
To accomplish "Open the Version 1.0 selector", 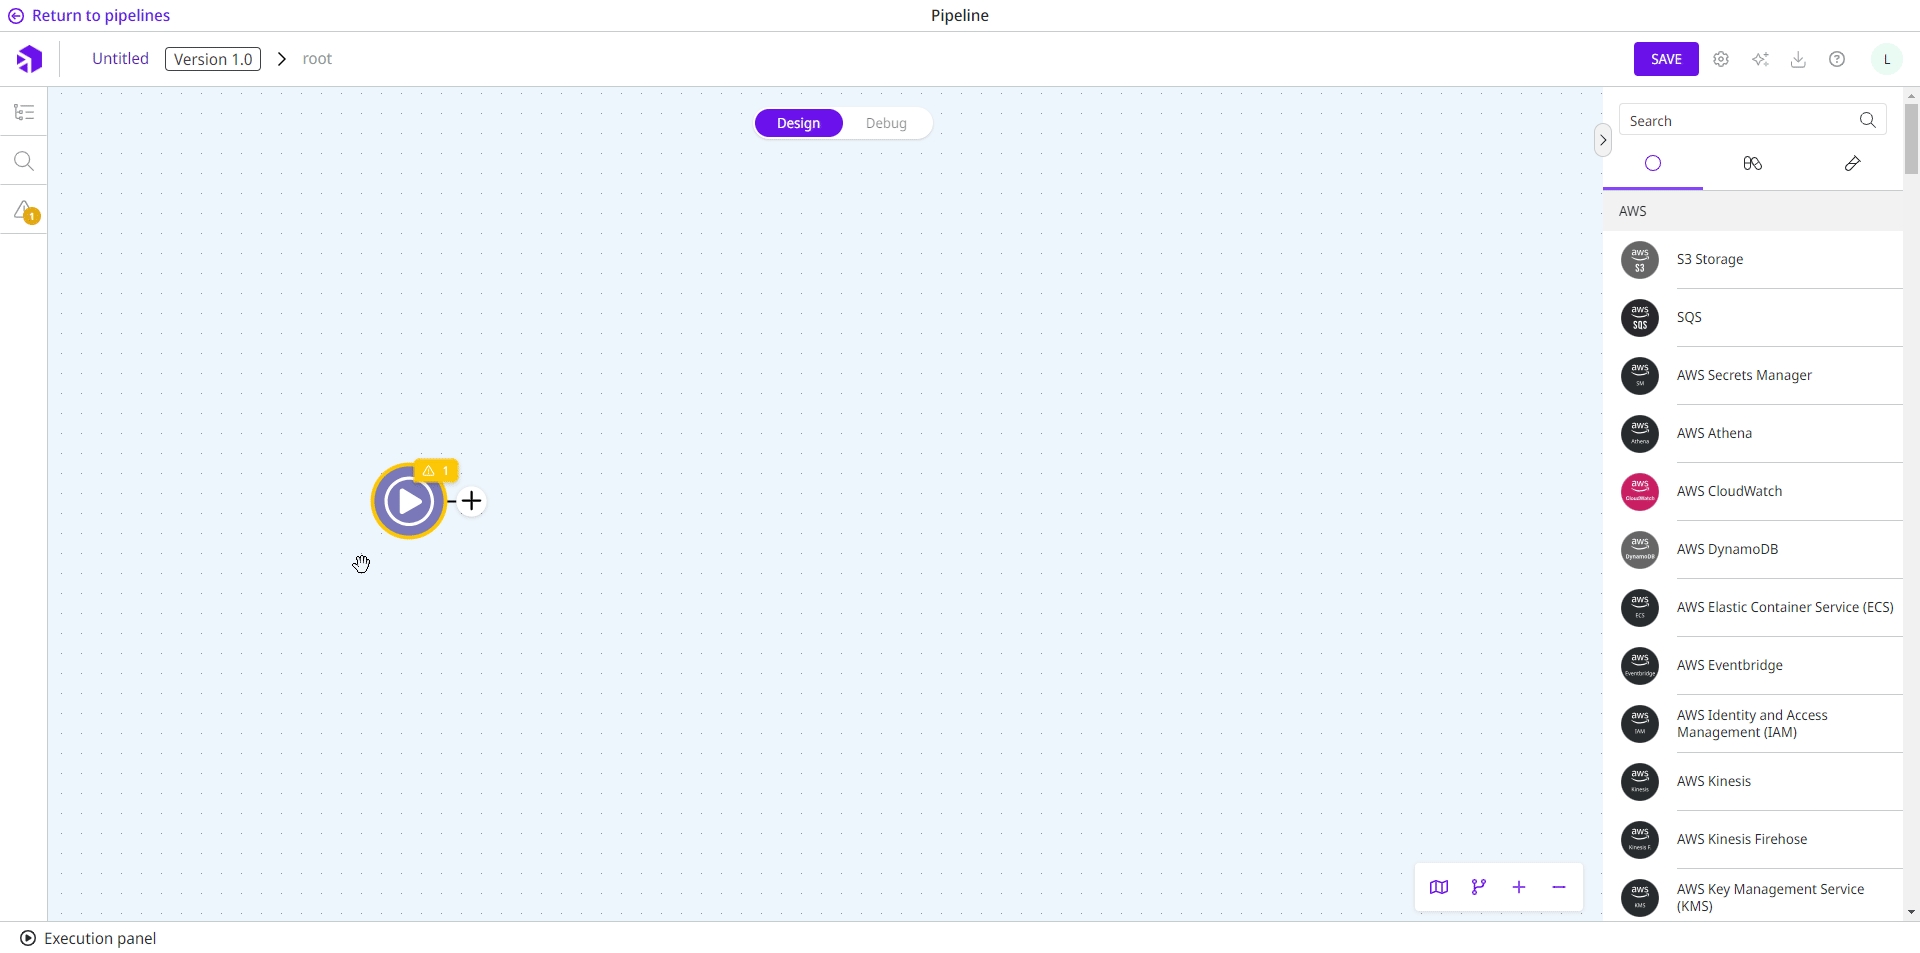I will pos(213,59).
